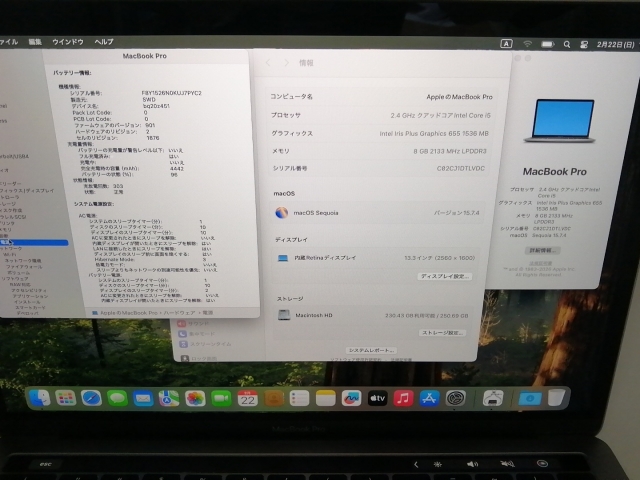The height and width of the screenshot is (480, 640).
Task: Open the ヘルプ menu
Action: point(104,42)
